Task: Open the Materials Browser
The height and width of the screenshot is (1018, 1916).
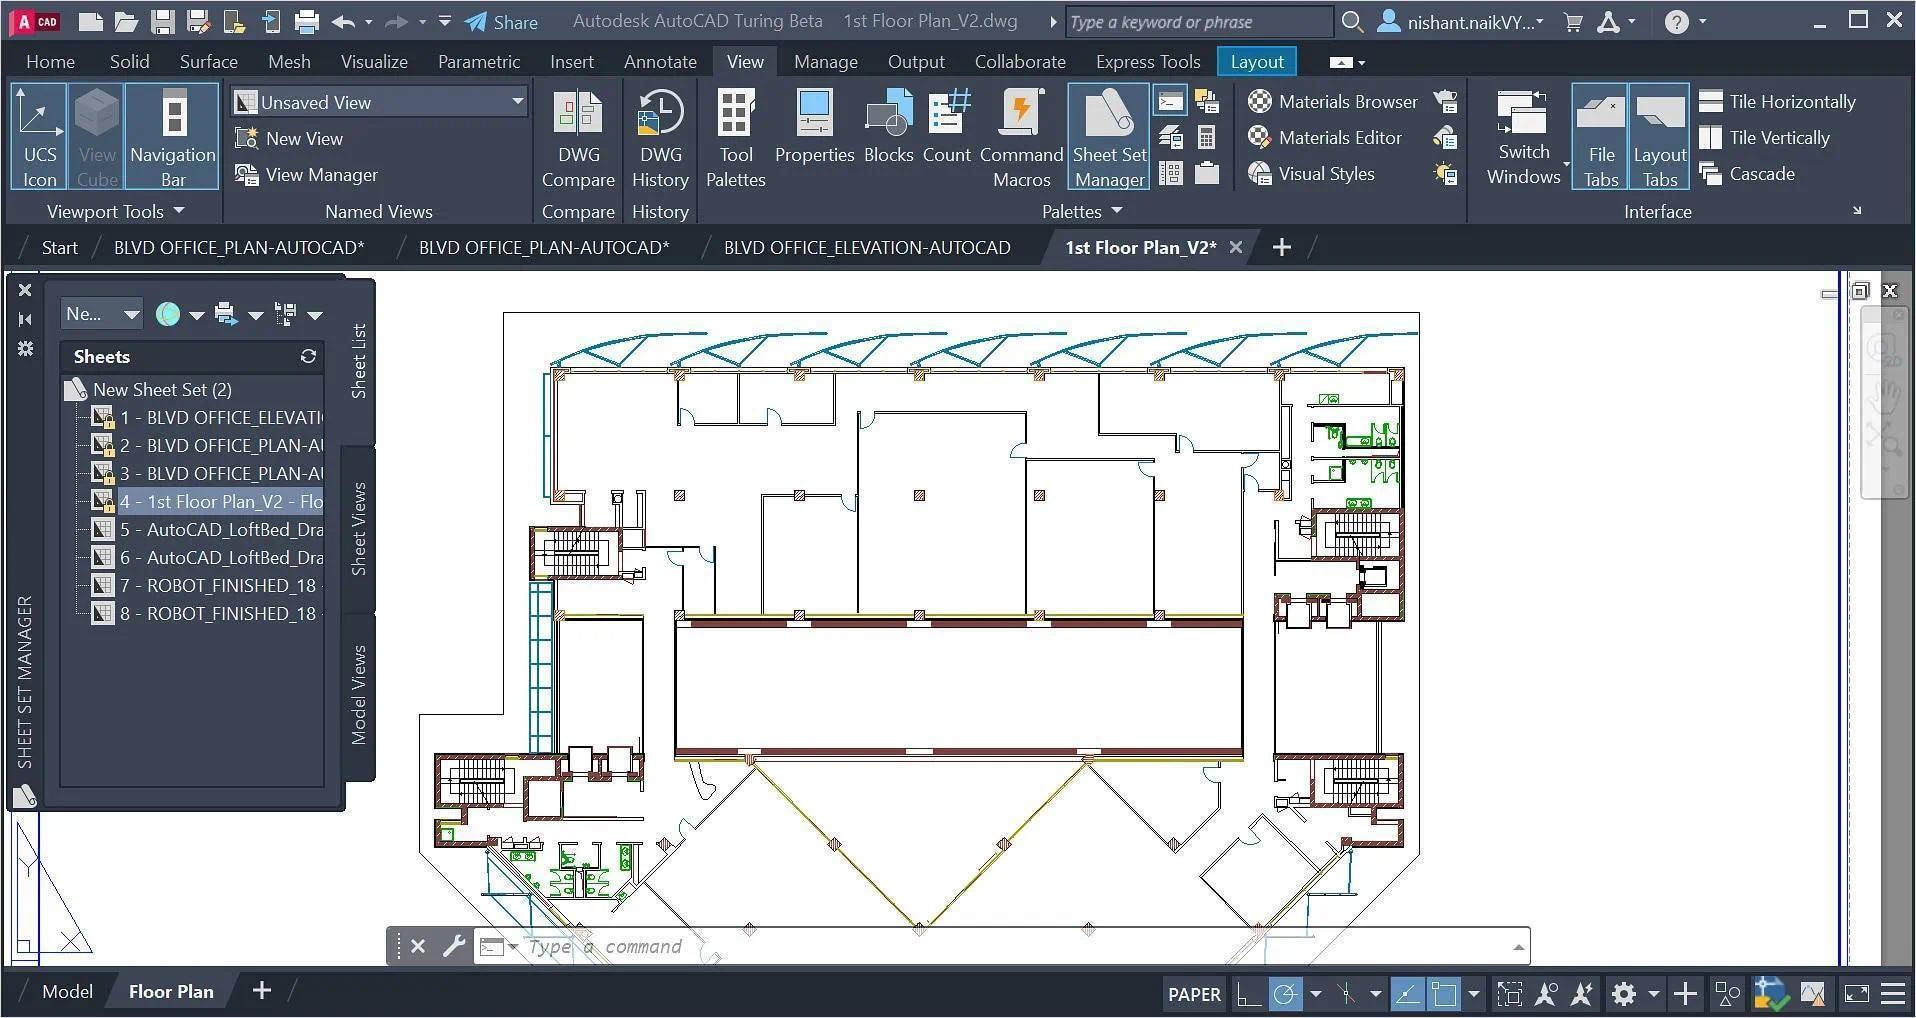Action: point(1334,102)
